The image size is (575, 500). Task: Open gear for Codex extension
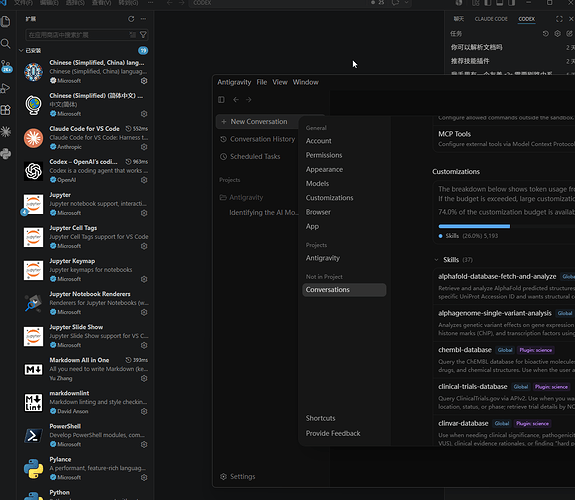click(x=144, y=180)
